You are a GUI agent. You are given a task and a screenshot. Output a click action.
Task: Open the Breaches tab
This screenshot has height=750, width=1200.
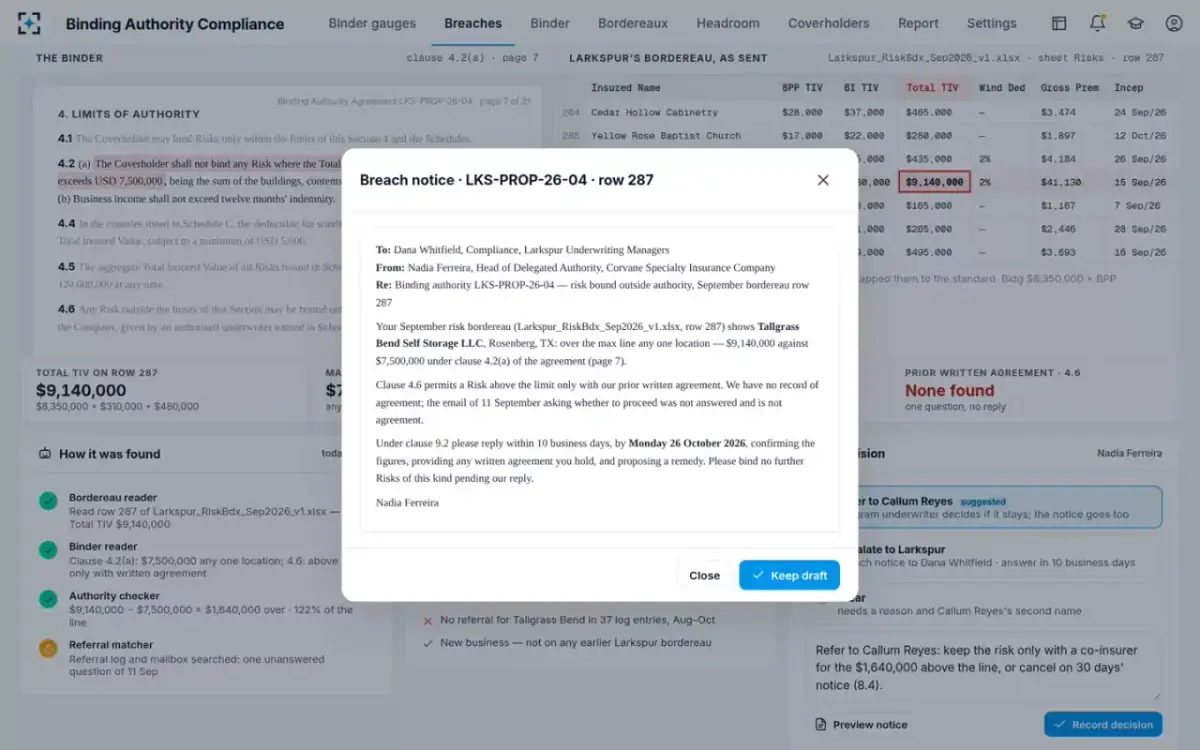click(x=473, y=23)
